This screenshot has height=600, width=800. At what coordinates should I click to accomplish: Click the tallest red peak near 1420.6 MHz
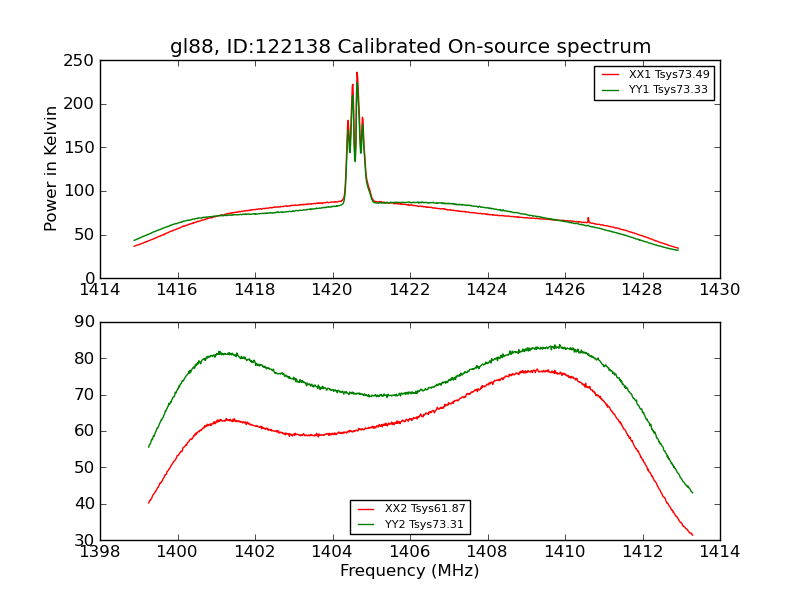click(357, 73)
